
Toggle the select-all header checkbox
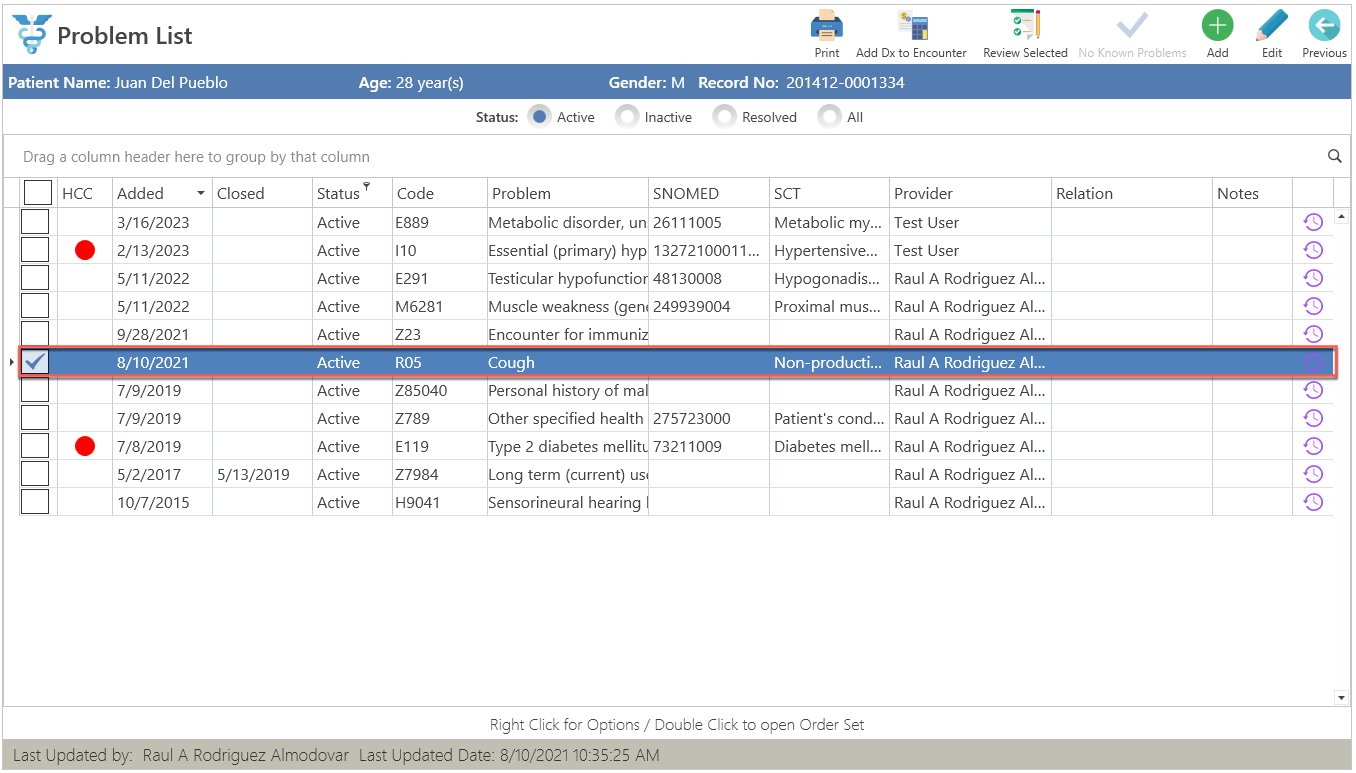[x=37, y=193]
